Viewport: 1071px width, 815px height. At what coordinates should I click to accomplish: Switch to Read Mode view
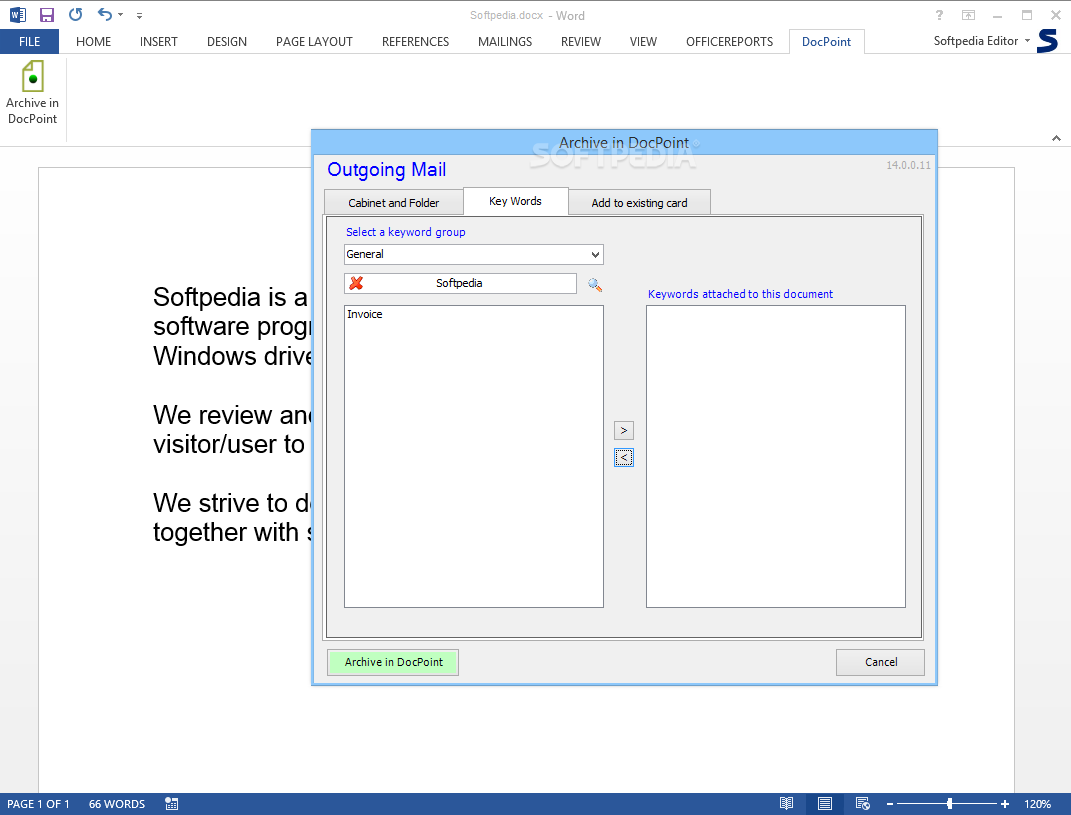click(x=787, y=804)
